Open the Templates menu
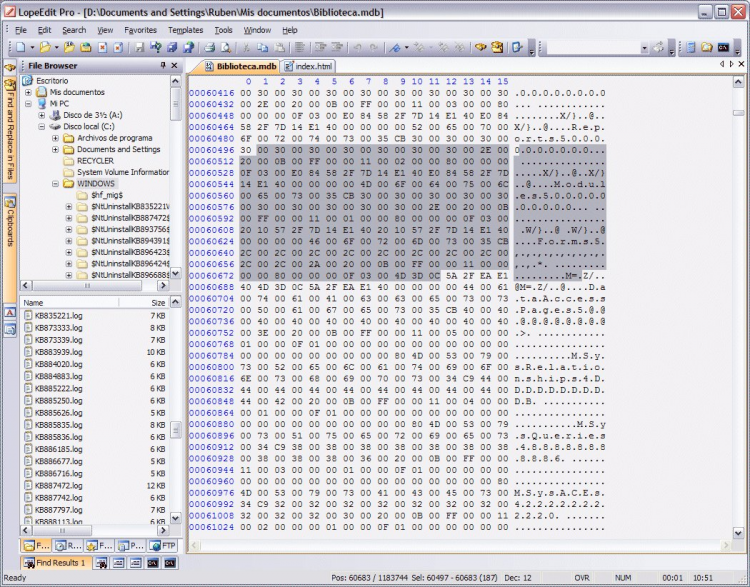Screen dimensions: 750x587 click(x=185, y=30)
